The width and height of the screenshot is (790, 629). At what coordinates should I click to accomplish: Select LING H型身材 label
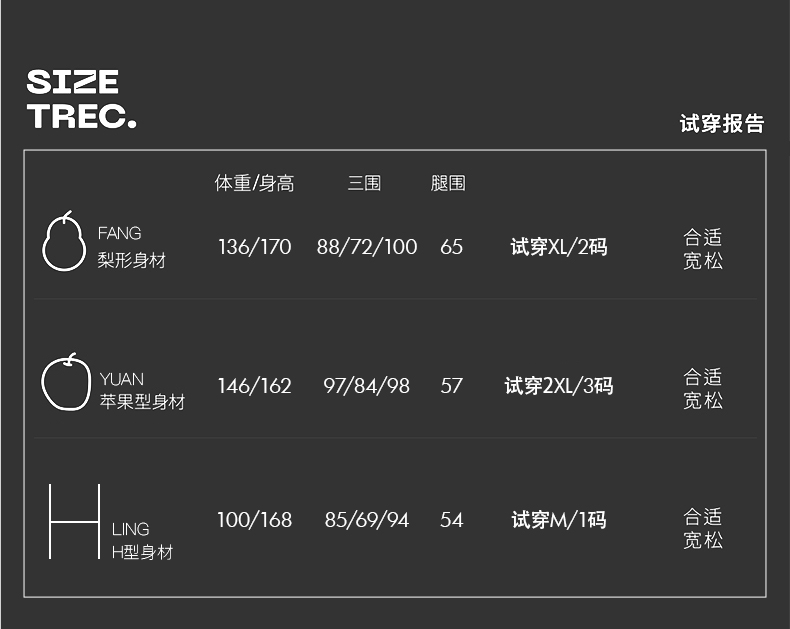tap(141, 540)
